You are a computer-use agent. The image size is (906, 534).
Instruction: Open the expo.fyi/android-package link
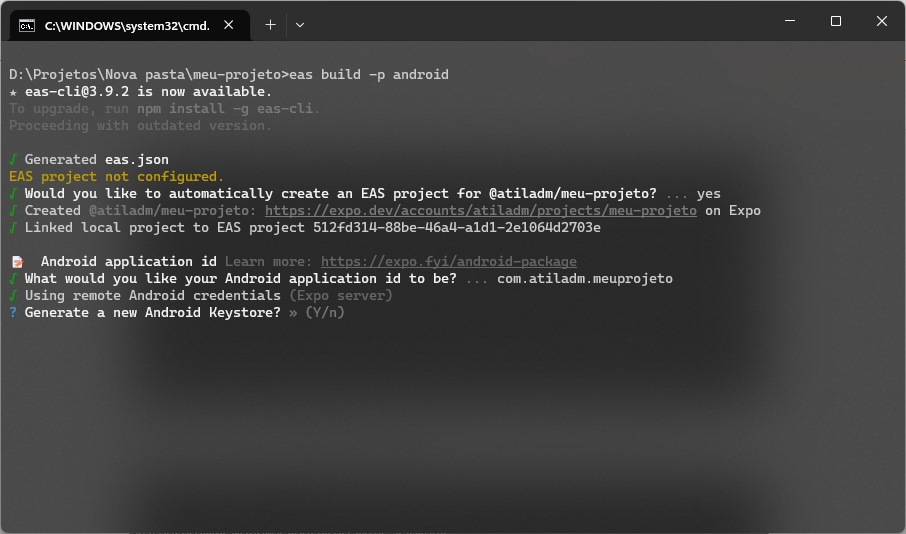tap(449, 262)
